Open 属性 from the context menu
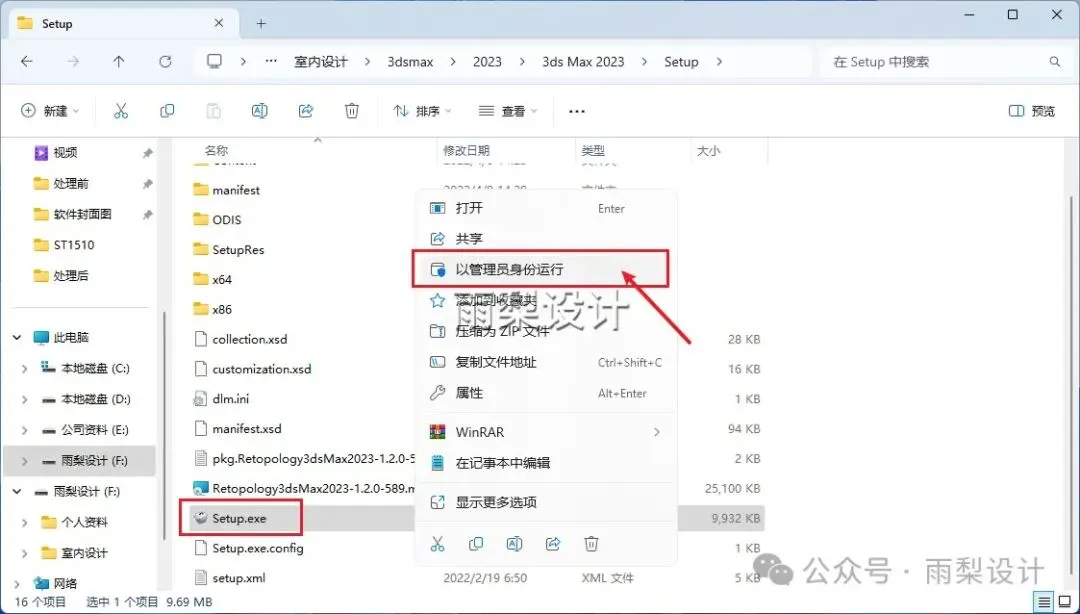Screen dimensions: 1080x614 (x=546, y=393)
